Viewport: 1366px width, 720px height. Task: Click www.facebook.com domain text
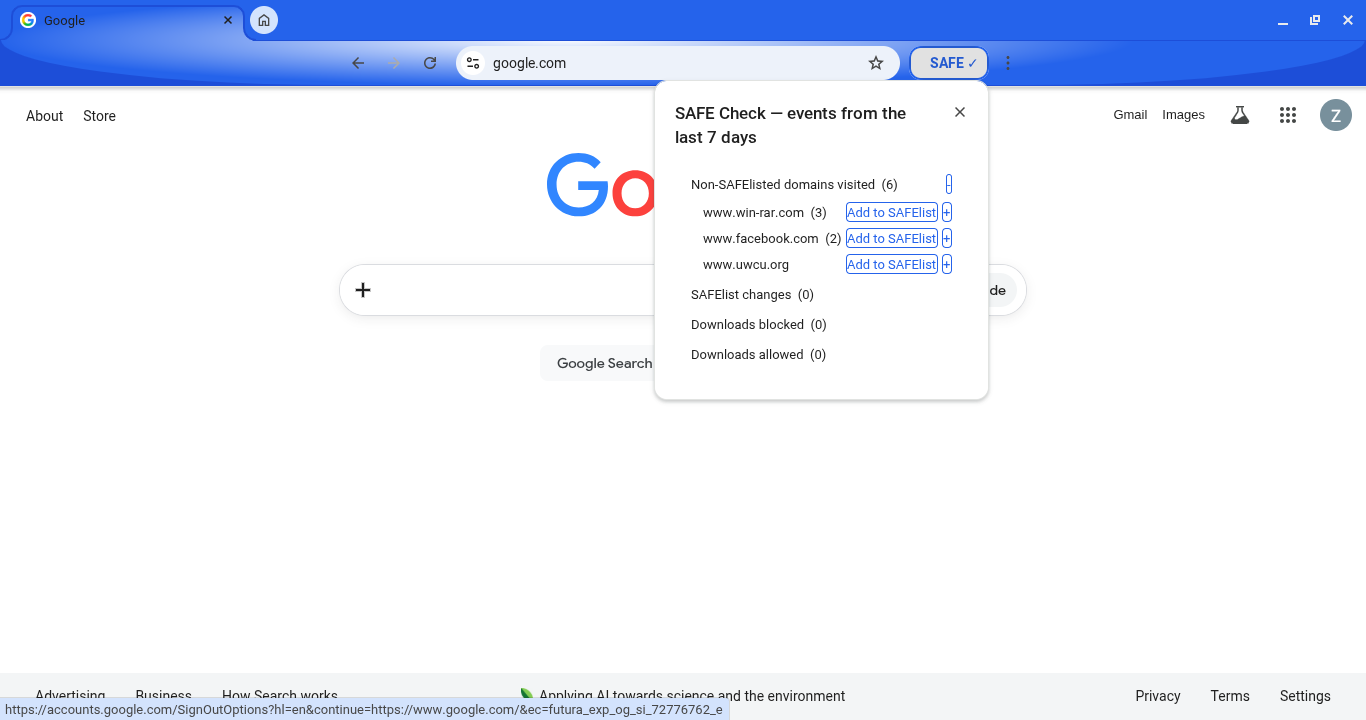click(761, 238)
